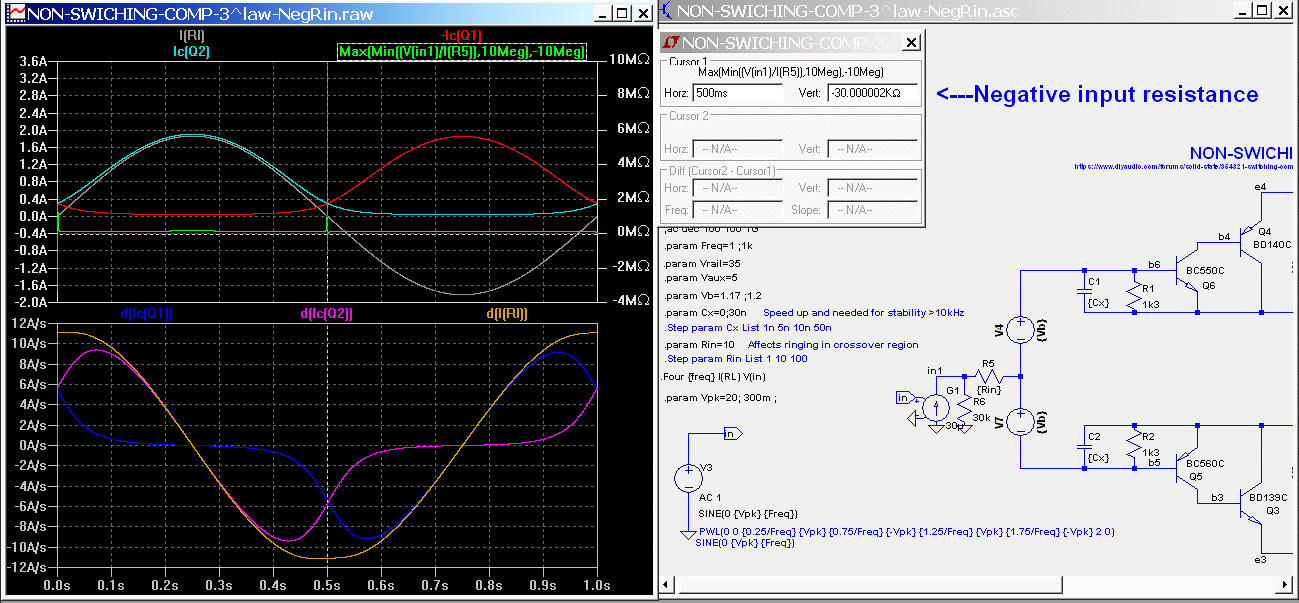Image resolution: width=1299 pixels, height=603 pixels.
Task: Click the NON-SWICHI schematic title text
Action: coord(1241,153)
